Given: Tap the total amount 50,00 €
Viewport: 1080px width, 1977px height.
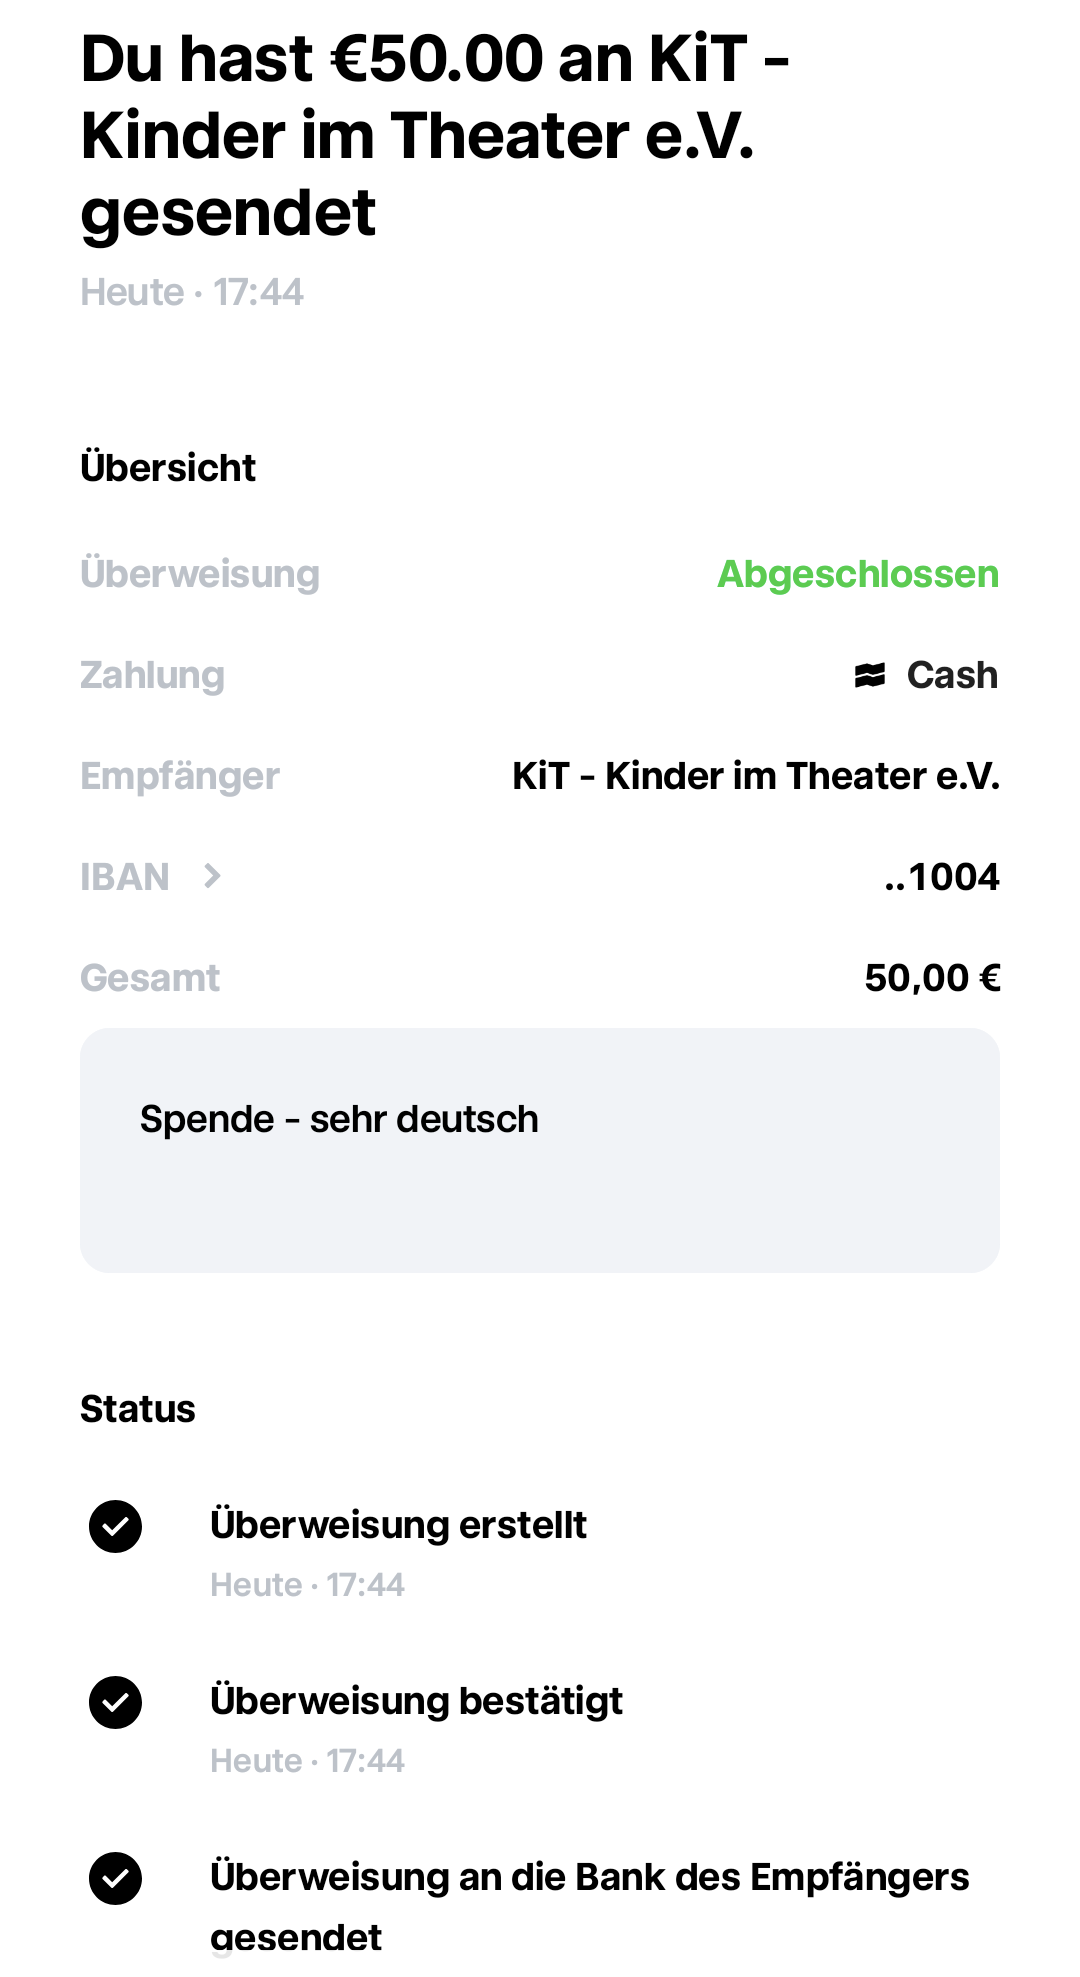Looking at the screenshot, I should [x=931, y=978].
